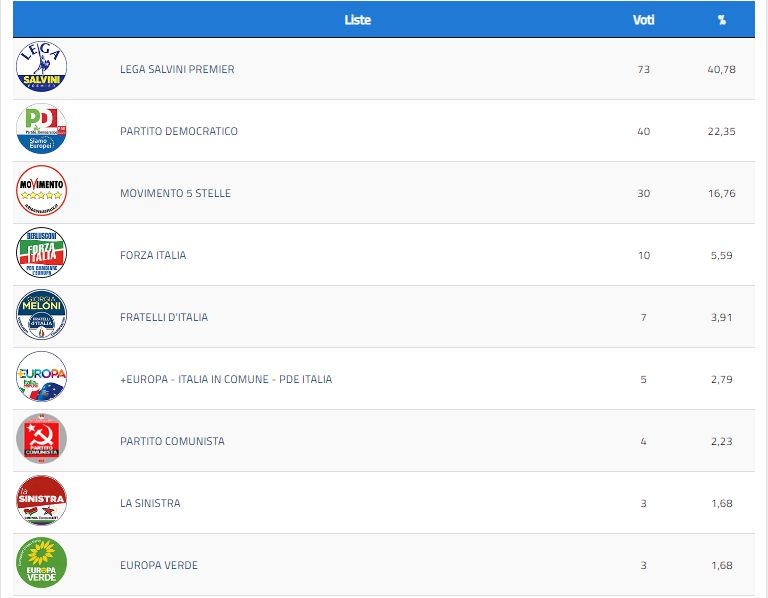Select the MOVIMENTO 5 STELLE name
Screen dimensions: 768x598
click(175, 193)
